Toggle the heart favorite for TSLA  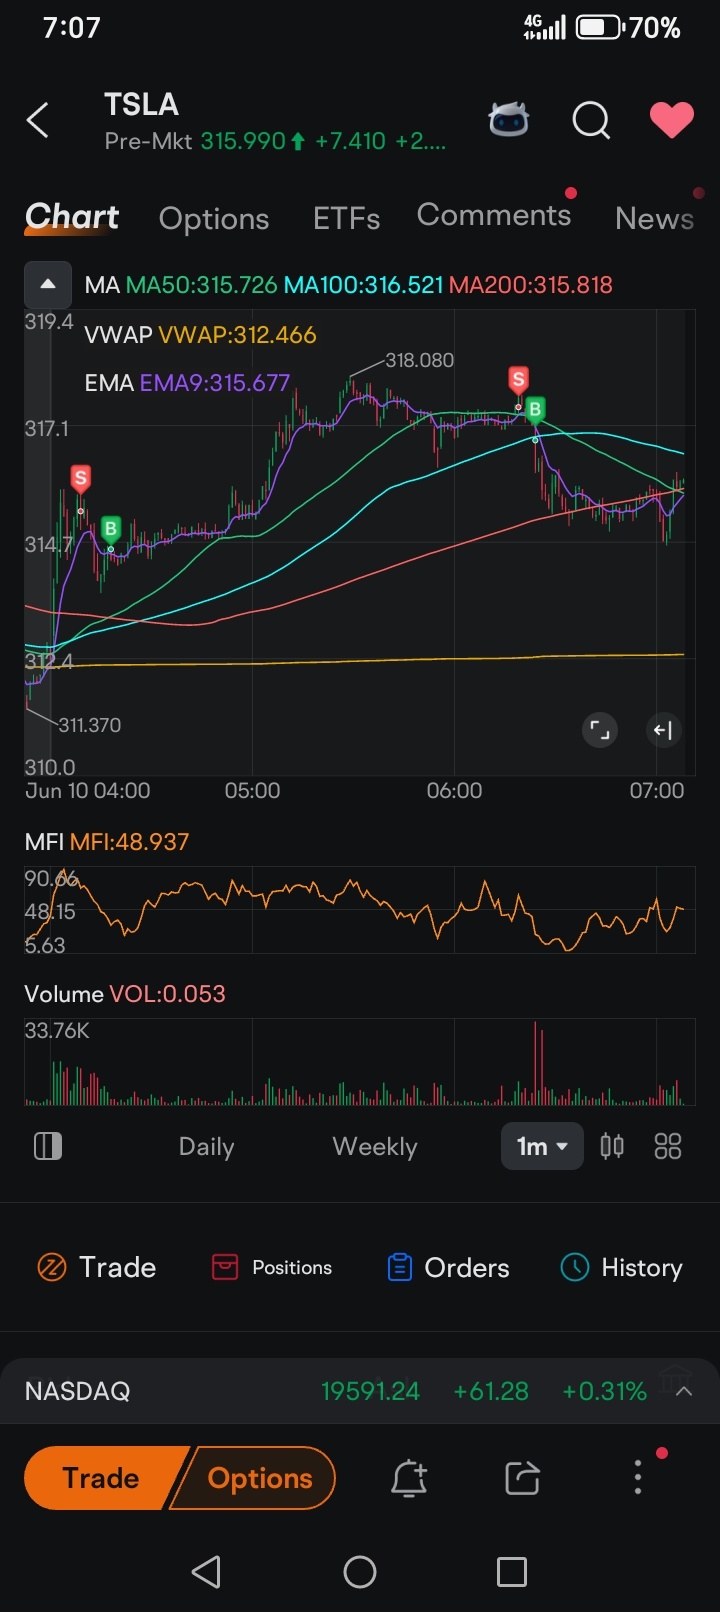pos(671,121)
